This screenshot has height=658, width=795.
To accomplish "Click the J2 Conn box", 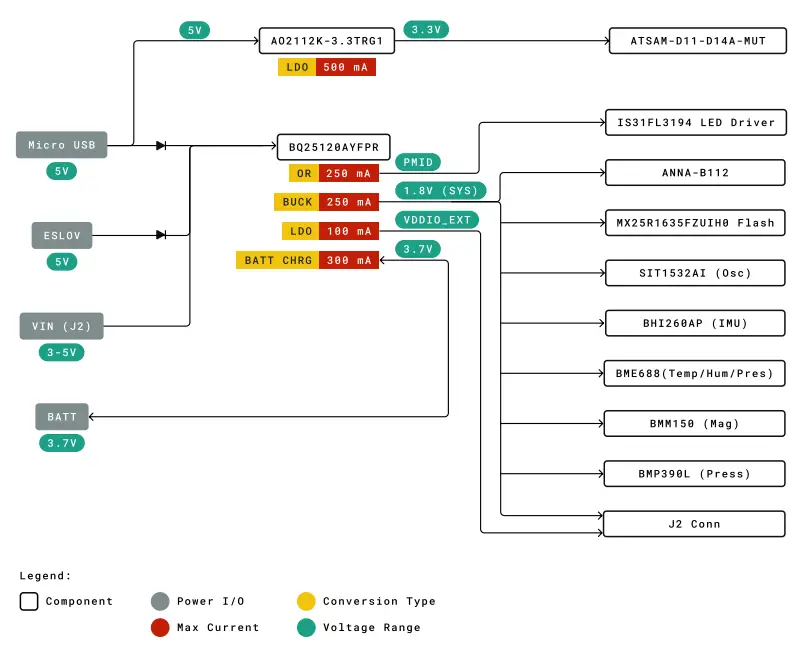I will pyautogui.click(x=695, y=524).
